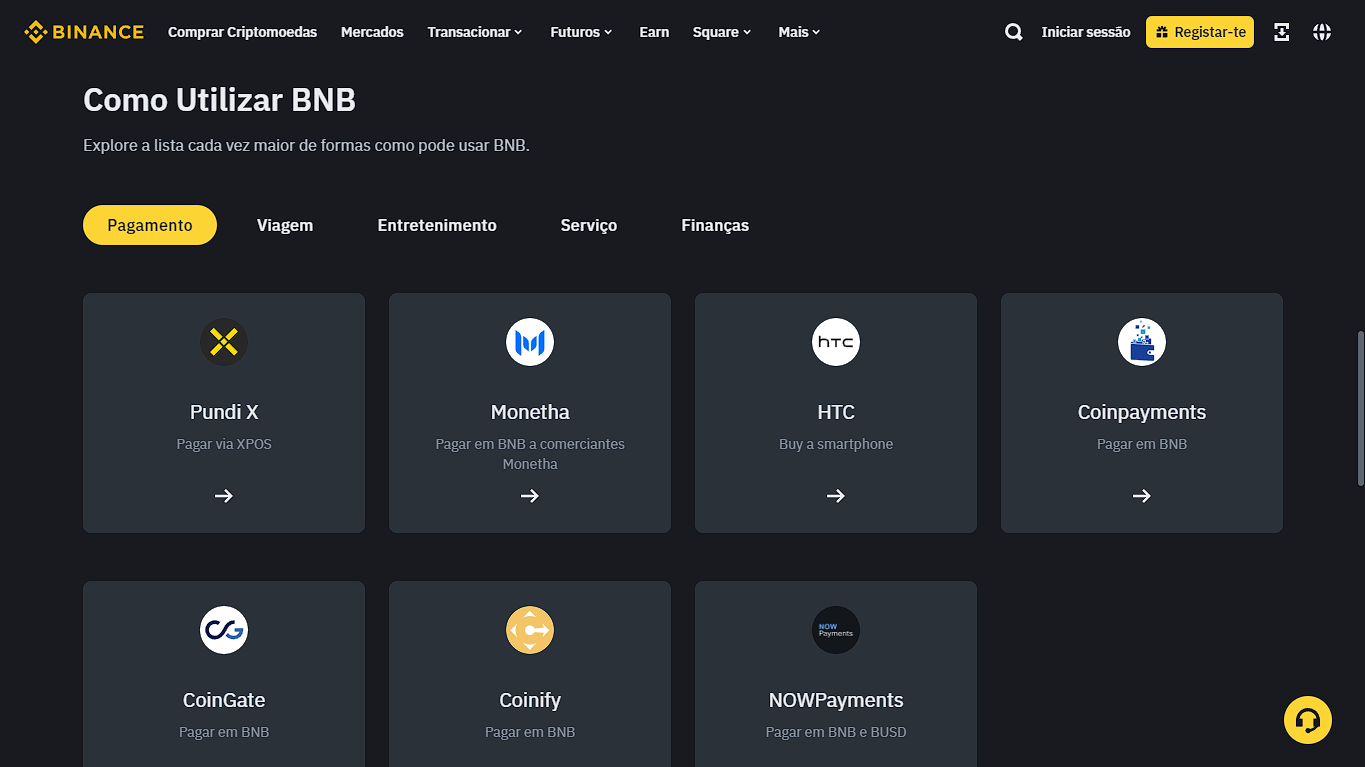Click the Monetha logo icon

(529, 342)
